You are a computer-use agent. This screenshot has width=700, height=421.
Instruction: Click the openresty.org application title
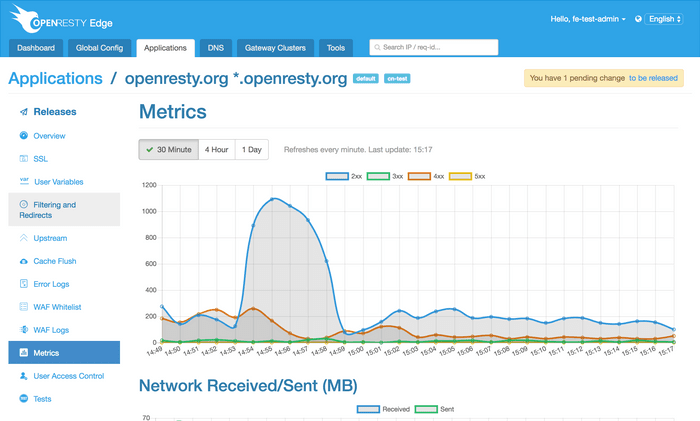[x=236, y=78]
